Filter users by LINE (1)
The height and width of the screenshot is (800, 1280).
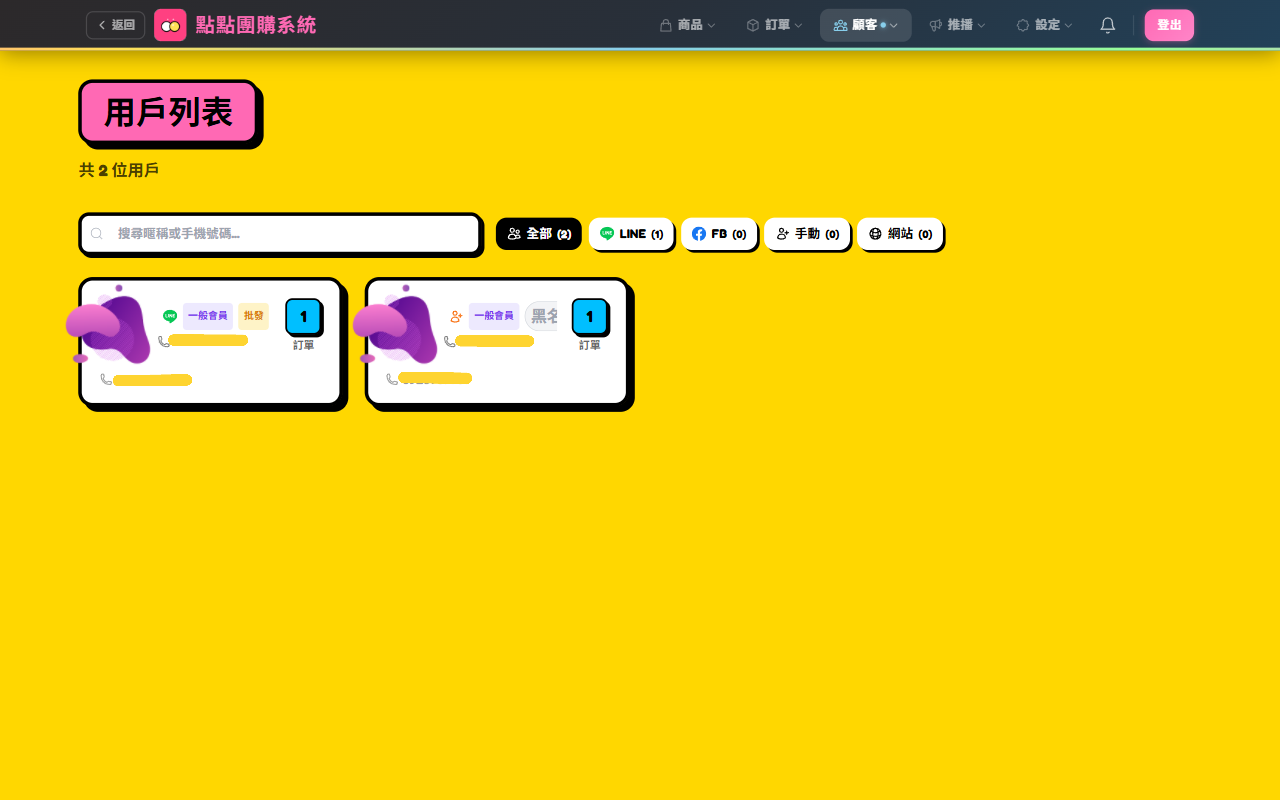[631, 234]
